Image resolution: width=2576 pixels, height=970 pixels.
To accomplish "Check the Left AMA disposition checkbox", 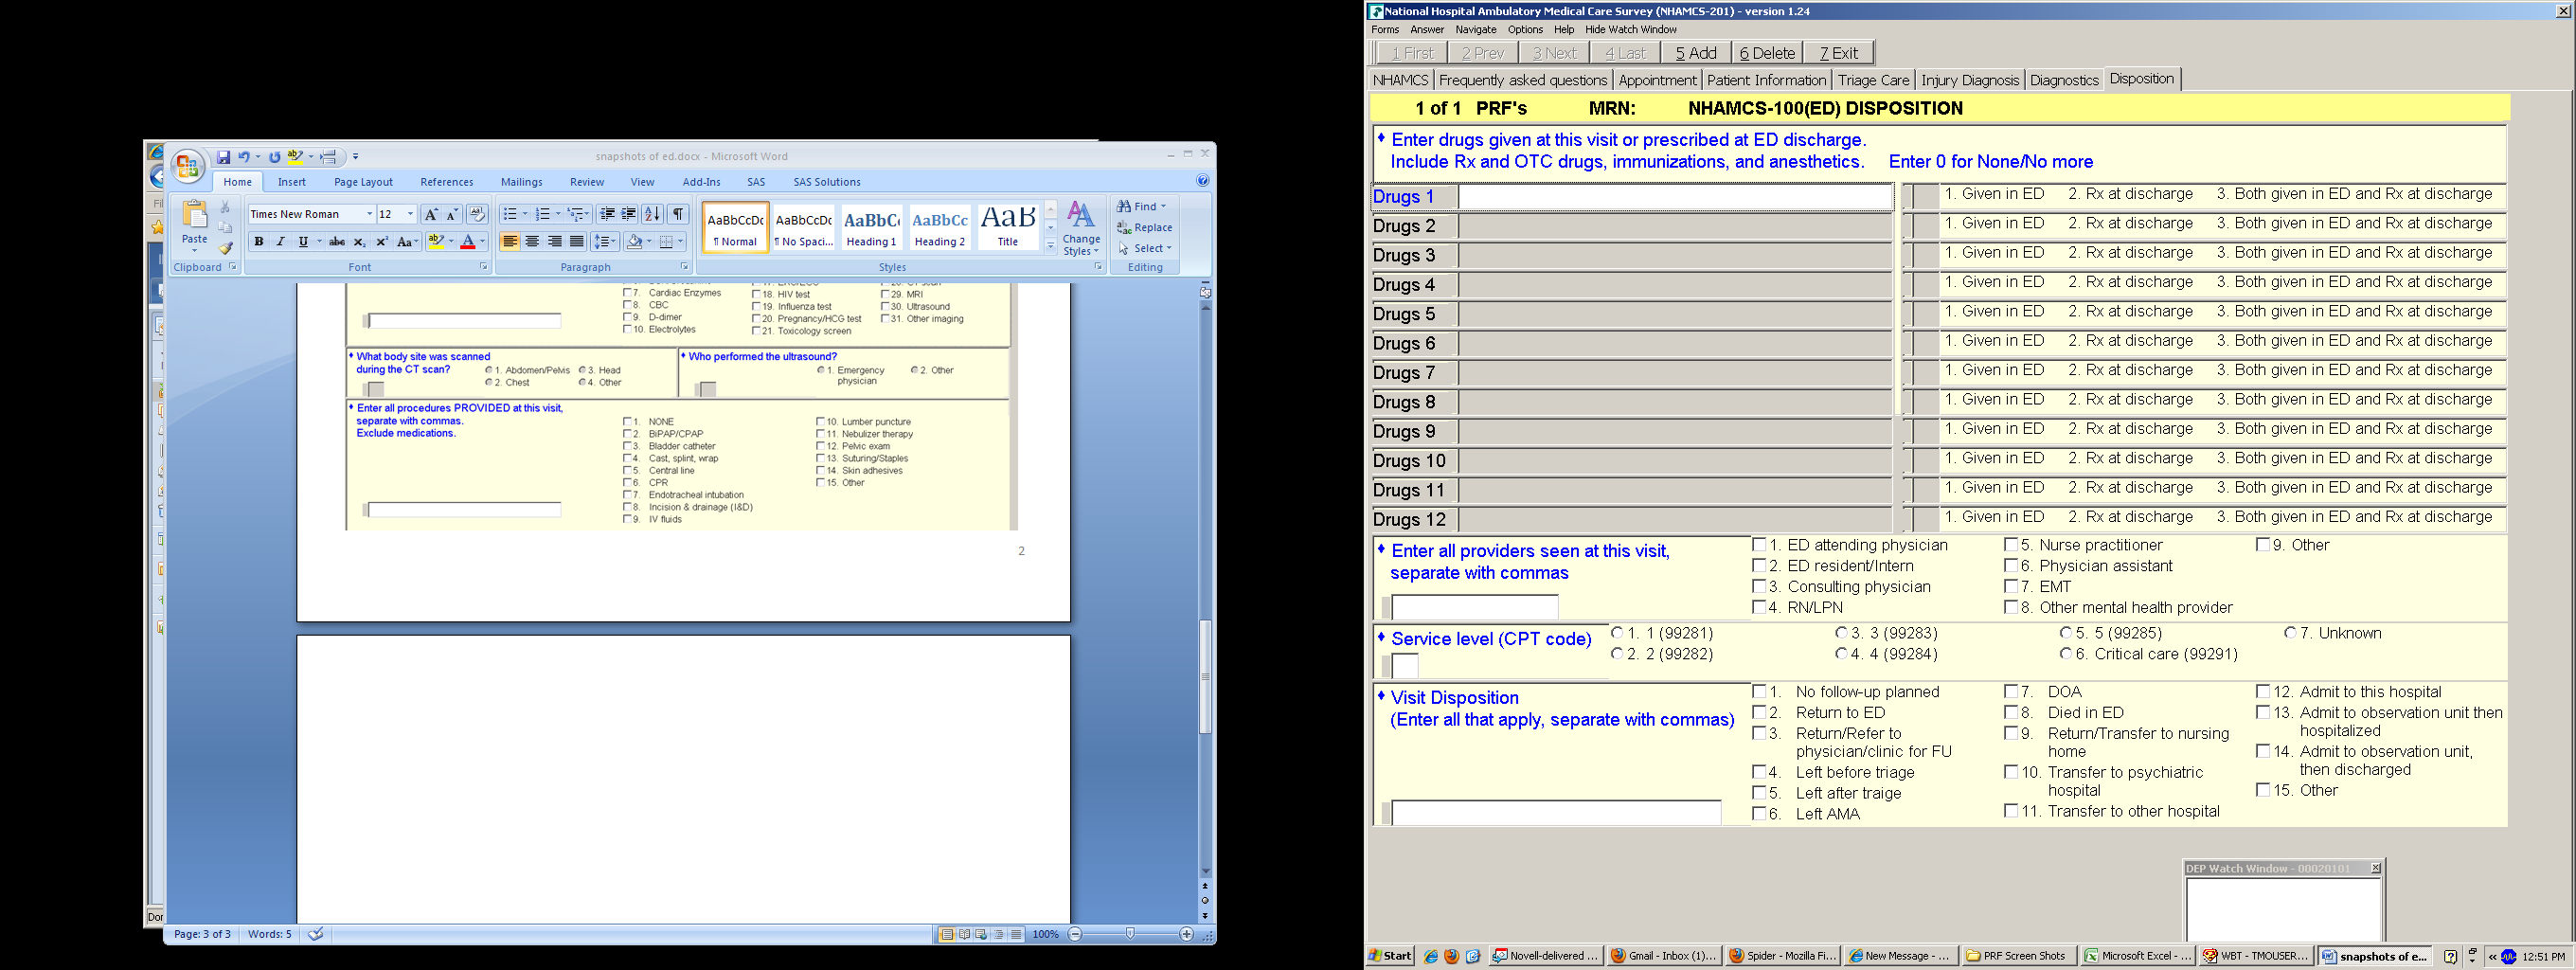I will [1759, 814].
